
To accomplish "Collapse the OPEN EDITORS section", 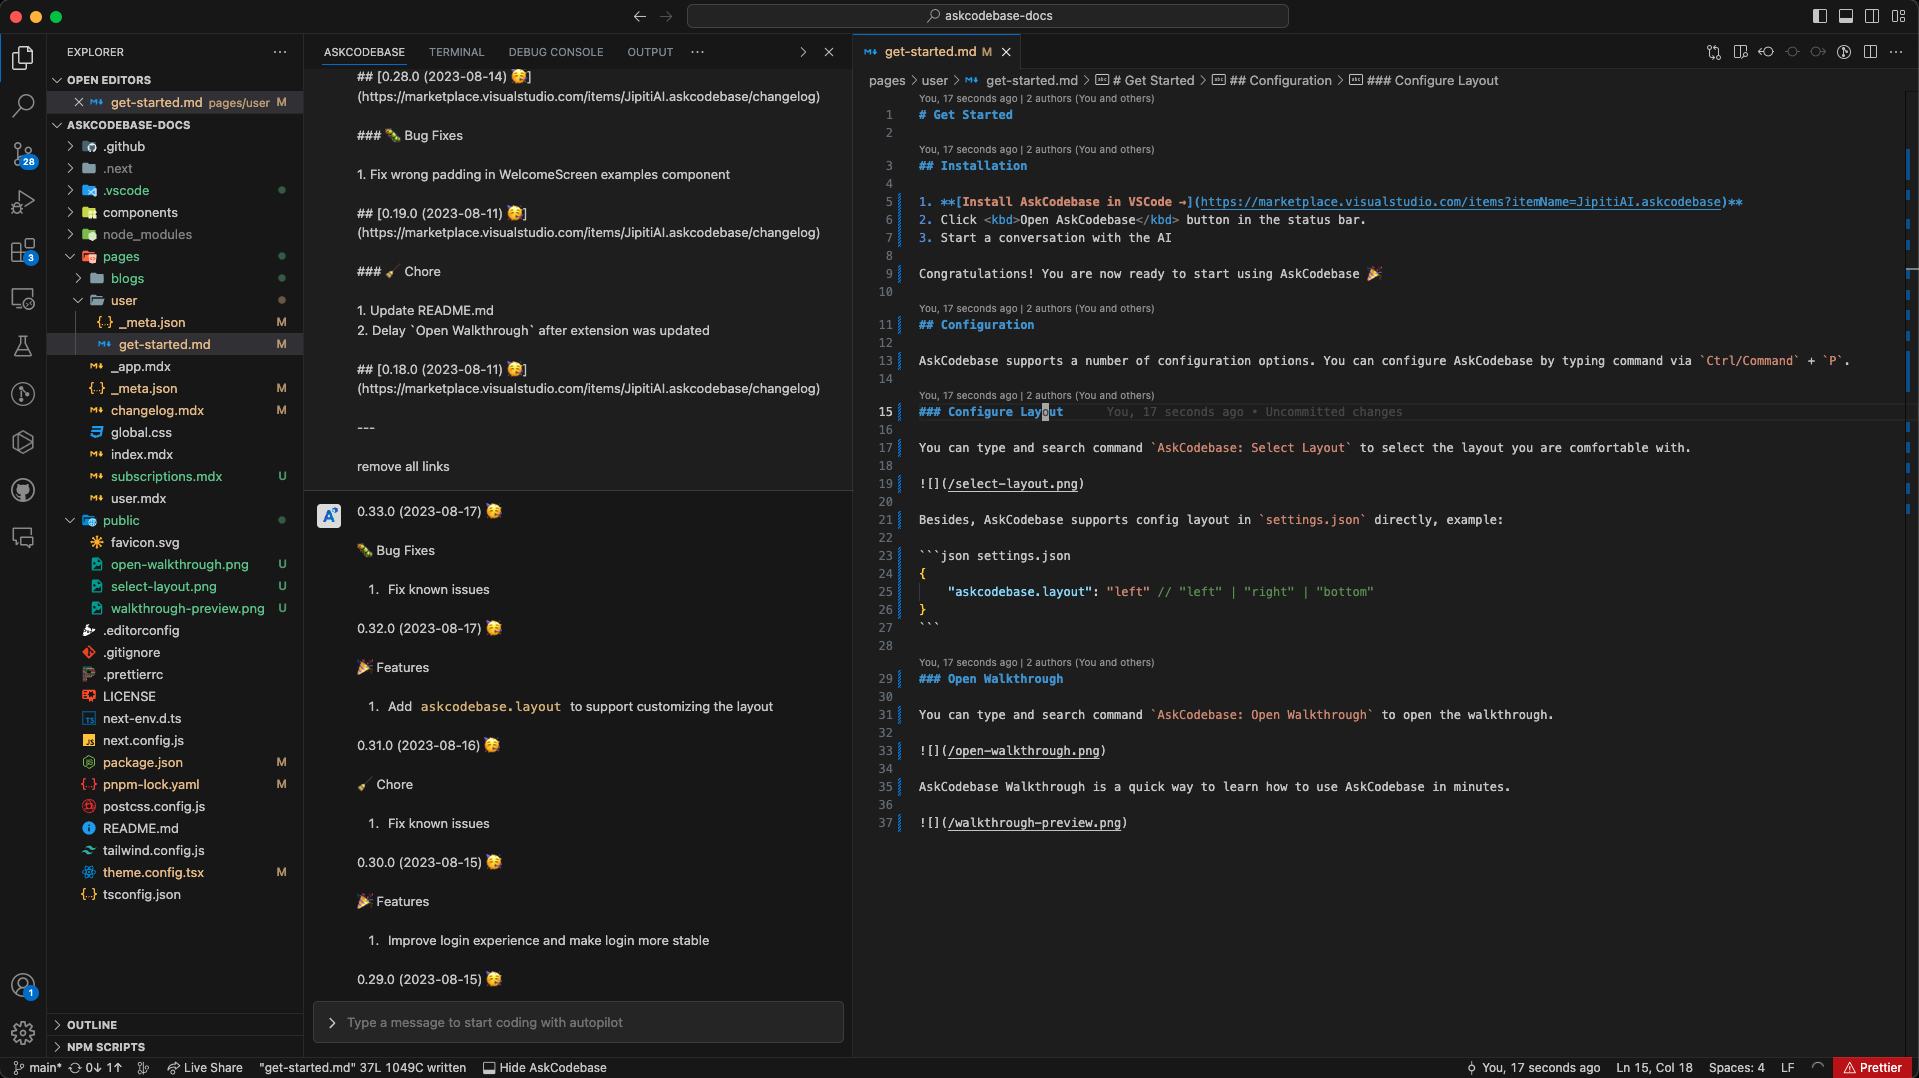I will point(109,80).
